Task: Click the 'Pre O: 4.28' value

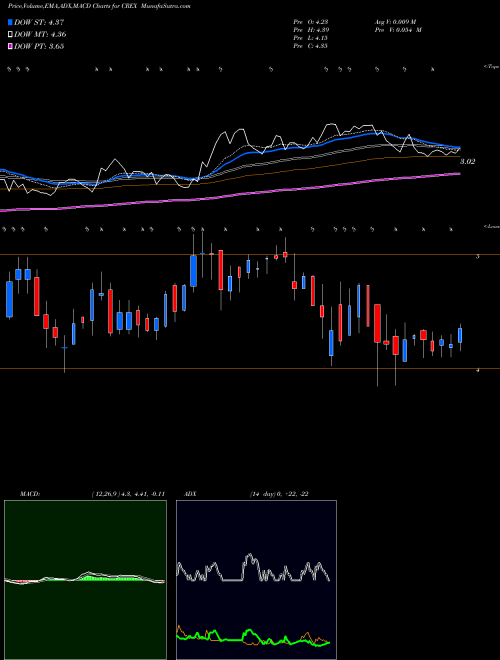Action: tap(311, 22)
